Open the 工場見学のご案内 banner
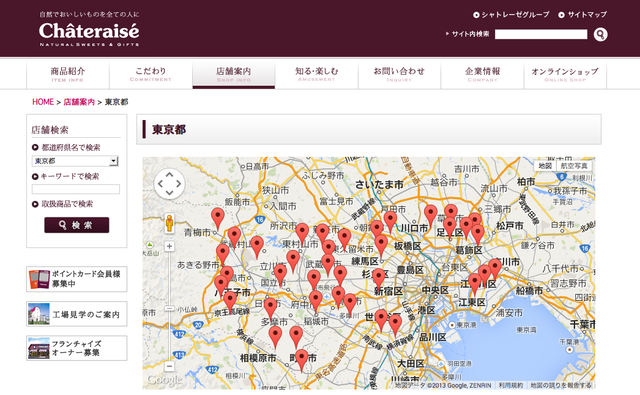Screen dimensions: 640x395 coord(77,314)
